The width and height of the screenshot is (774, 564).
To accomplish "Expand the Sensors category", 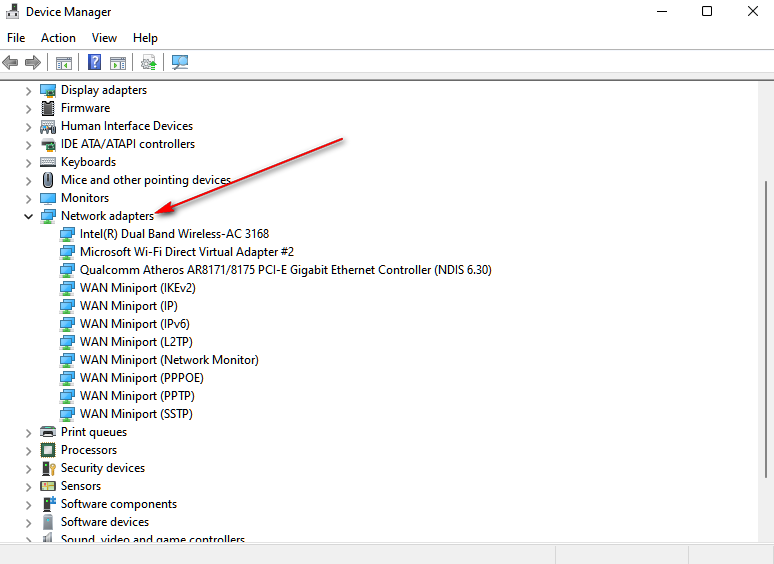I will [29, 487].
